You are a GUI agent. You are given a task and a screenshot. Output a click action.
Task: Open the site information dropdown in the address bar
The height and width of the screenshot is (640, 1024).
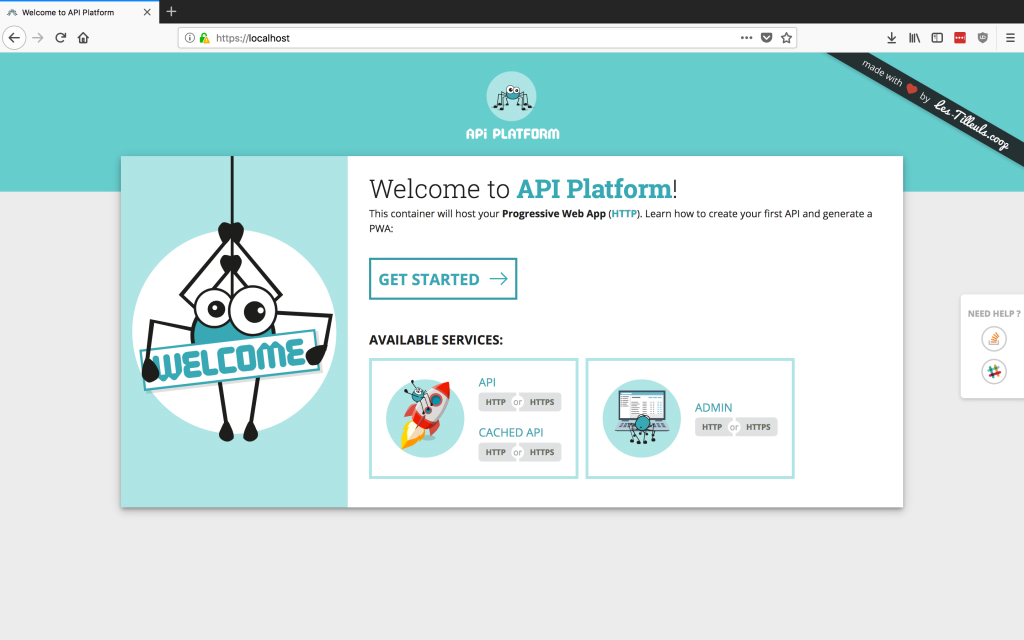coord(190,37)
